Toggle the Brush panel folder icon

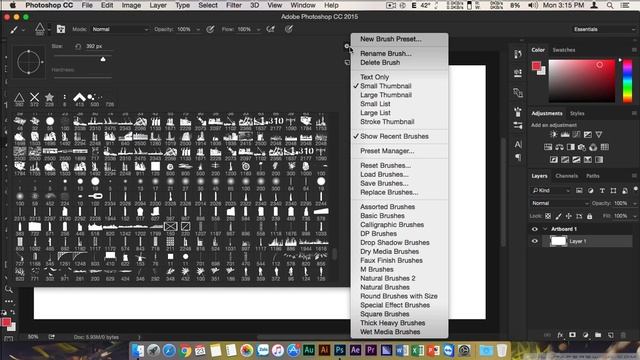tap(61, 29)
